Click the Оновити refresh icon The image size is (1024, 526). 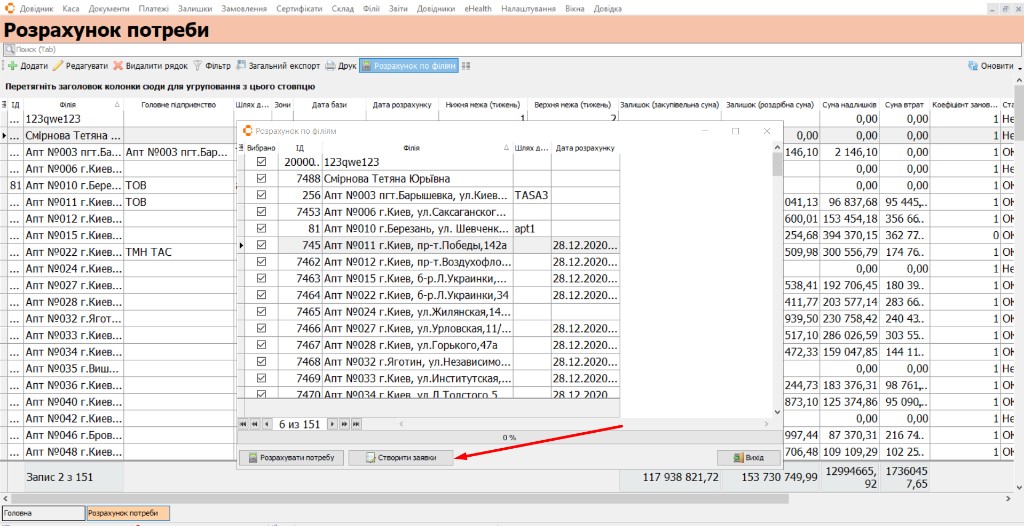(973, 66)
